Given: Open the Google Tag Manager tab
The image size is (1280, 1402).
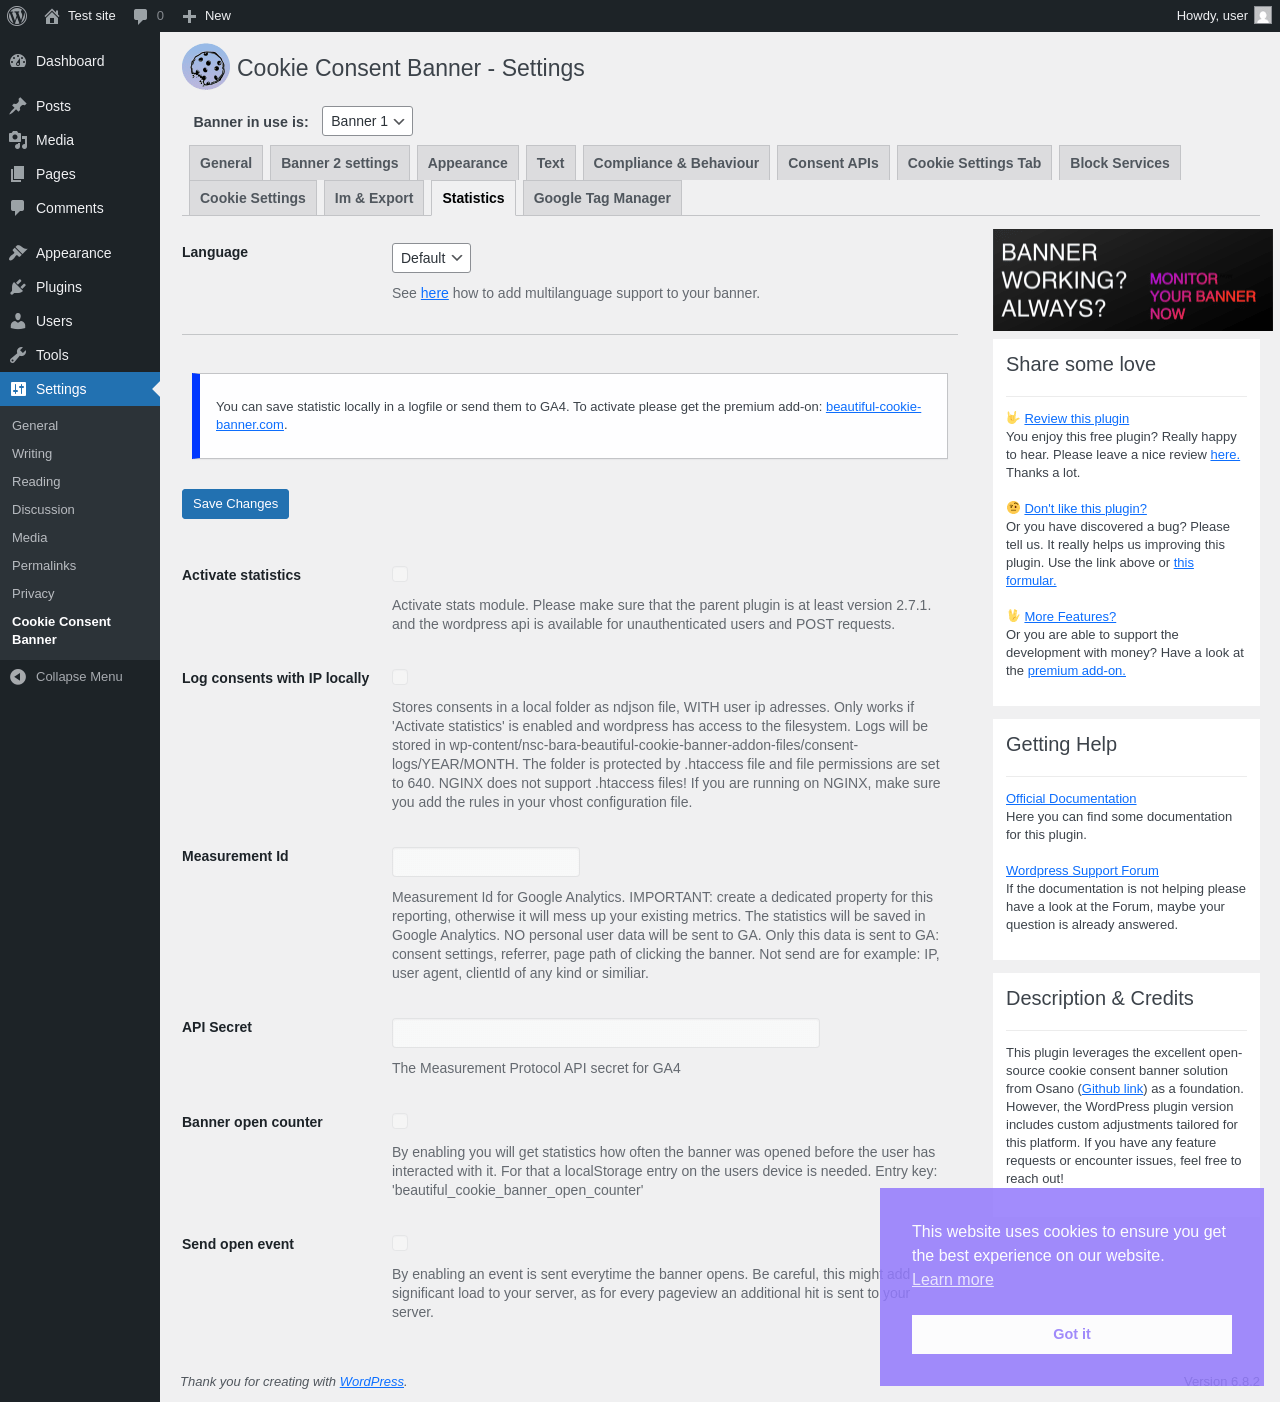Looking at the screenshot, I should [x=602, y=198].
